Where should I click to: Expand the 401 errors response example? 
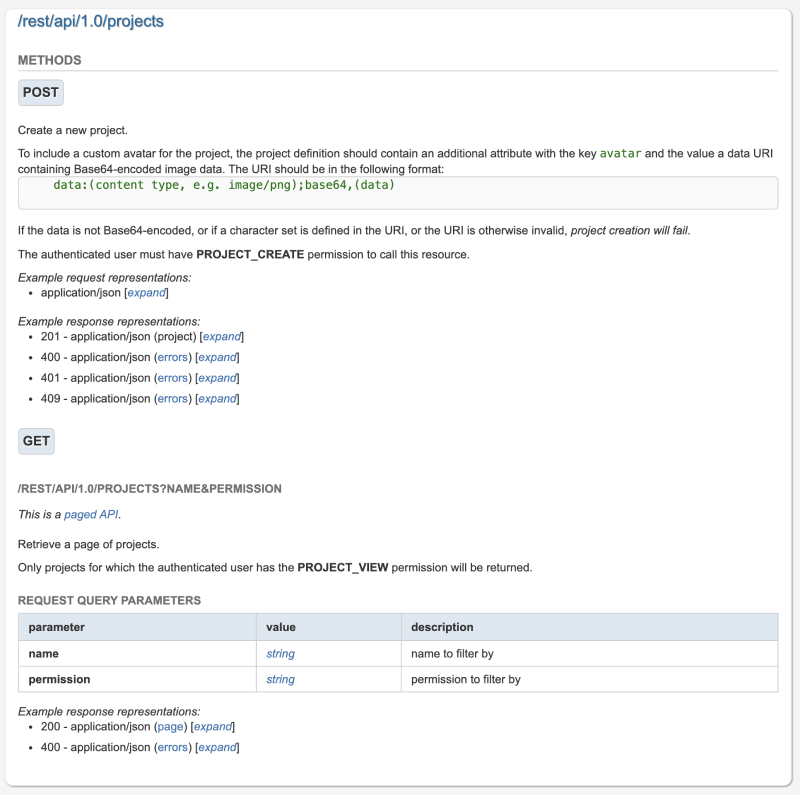pos(218,378)
